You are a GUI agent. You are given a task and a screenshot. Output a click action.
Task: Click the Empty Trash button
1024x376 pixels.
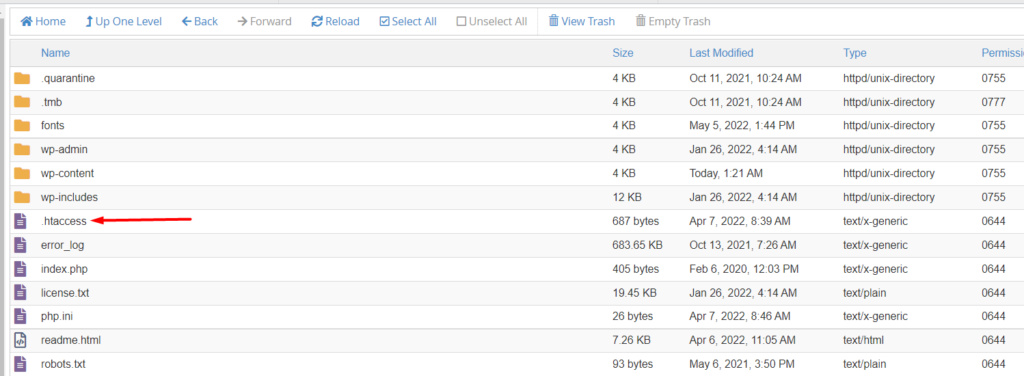click(x=673, y=22)
